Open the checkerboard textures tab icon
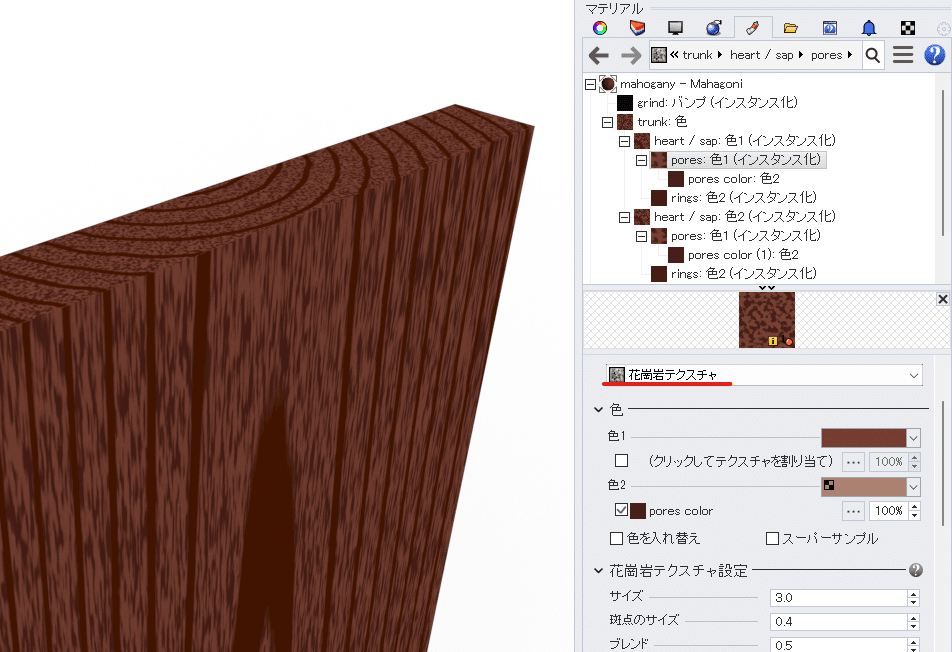The image size is (952, 652). tap(908, 28)
